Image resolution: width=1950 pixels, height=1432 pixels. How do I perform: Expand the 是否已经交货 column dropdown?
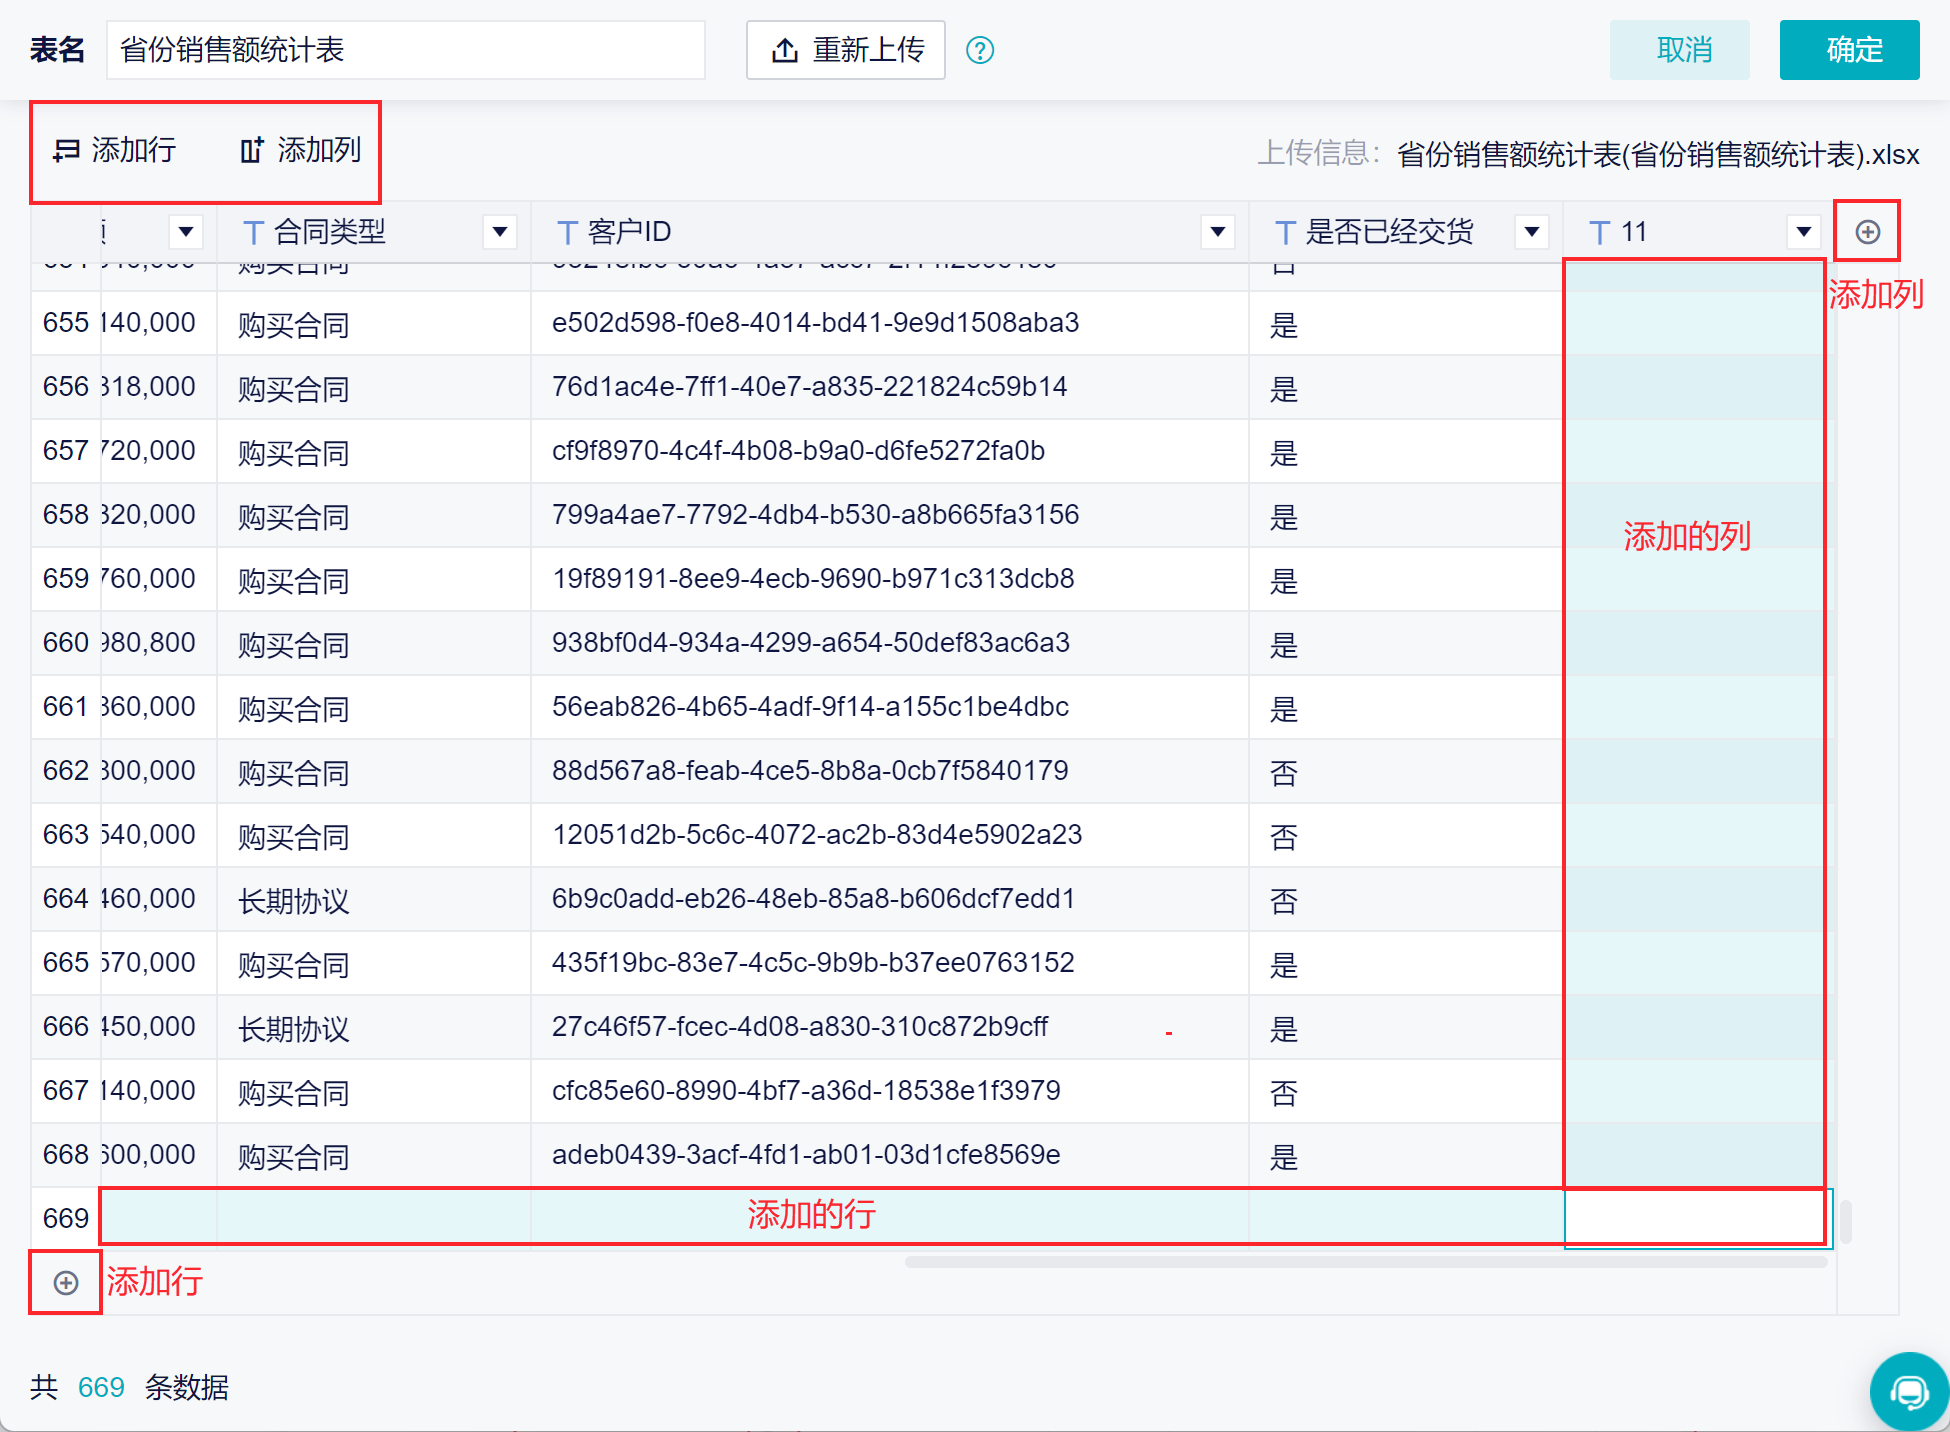point(1532,232)
